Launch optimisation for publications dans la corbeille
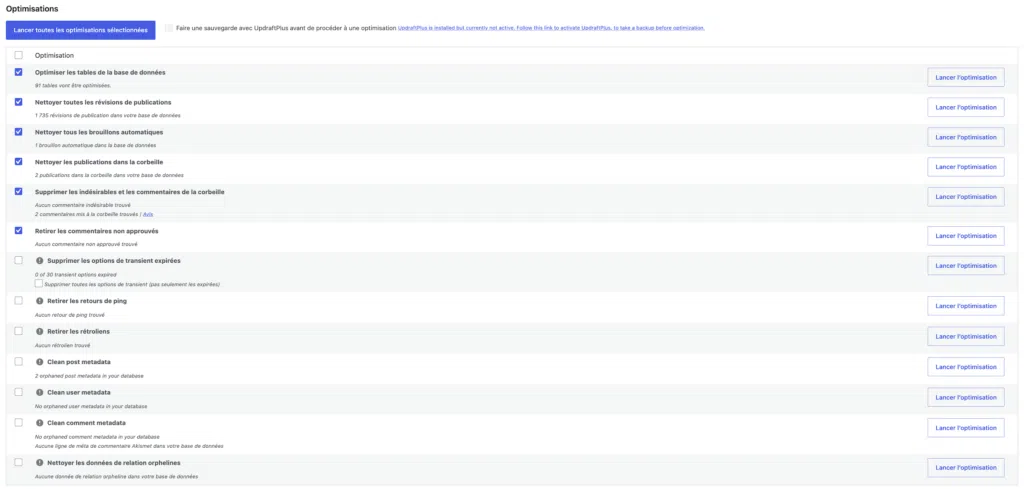 point(966,166)
